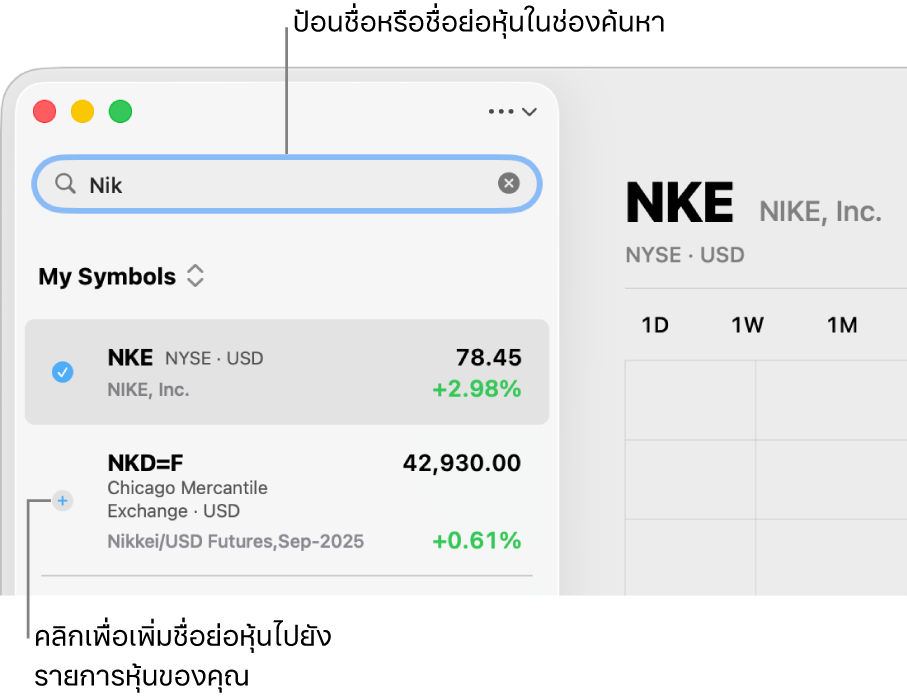The width and height of the screenshot is (907, 697).
Task: Select the 1D chart range tab
Action: [x=655, y=325]
